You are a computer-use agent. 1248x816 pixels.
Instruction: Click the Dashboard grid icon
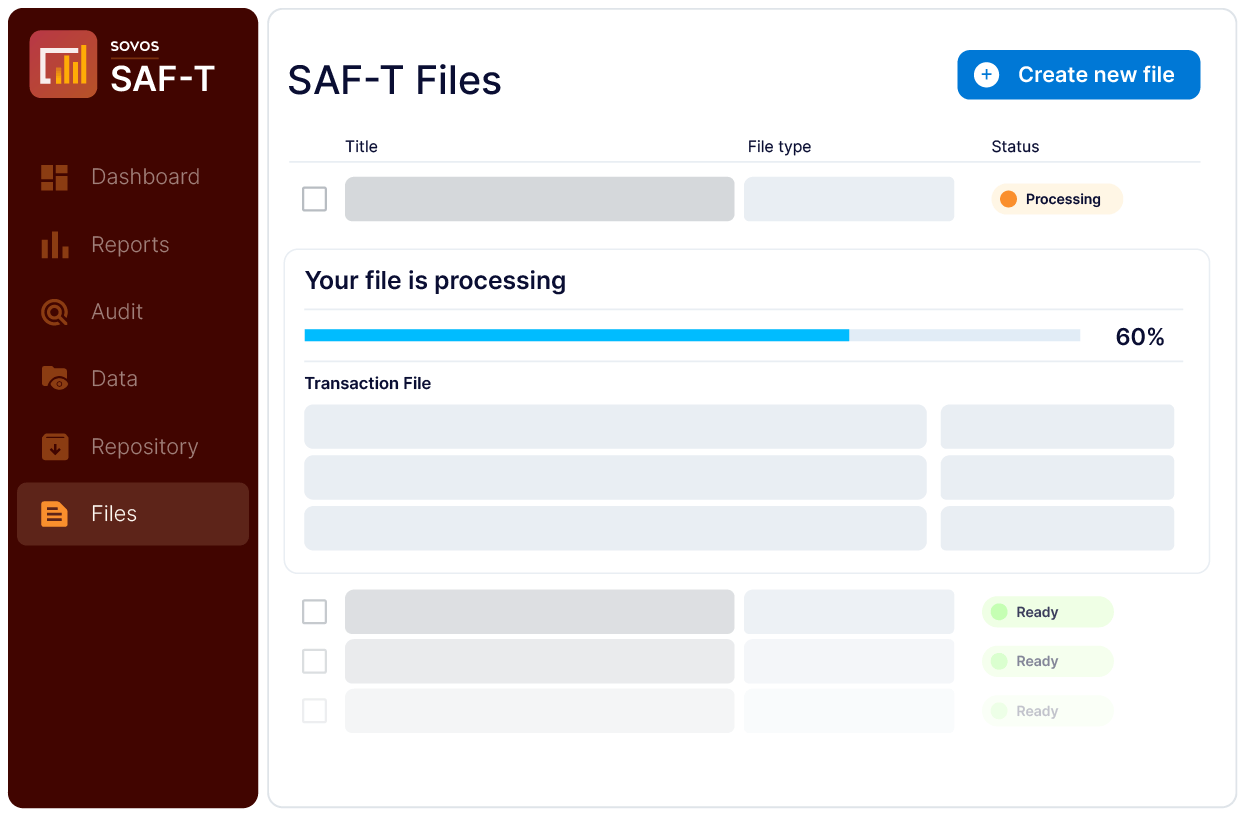click(x=54, y=178)
